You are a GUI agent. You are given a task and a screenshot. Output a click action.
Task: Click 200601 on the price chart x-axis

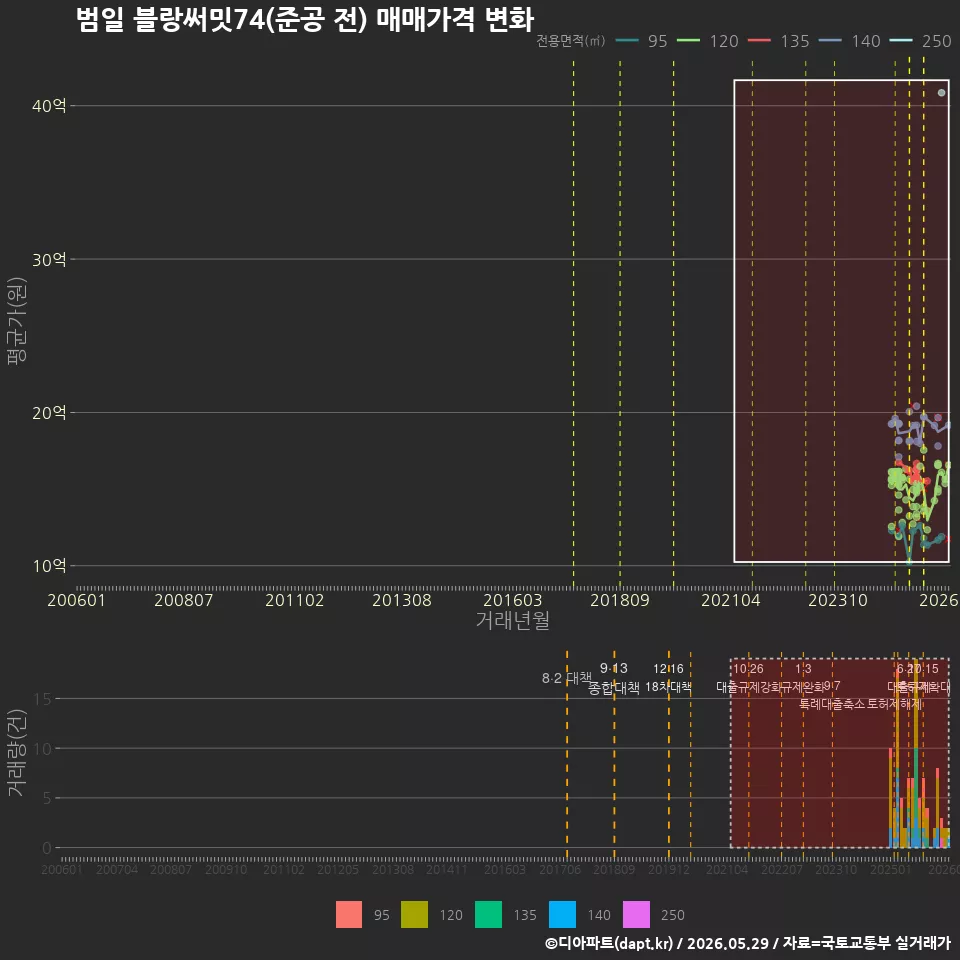77,600
